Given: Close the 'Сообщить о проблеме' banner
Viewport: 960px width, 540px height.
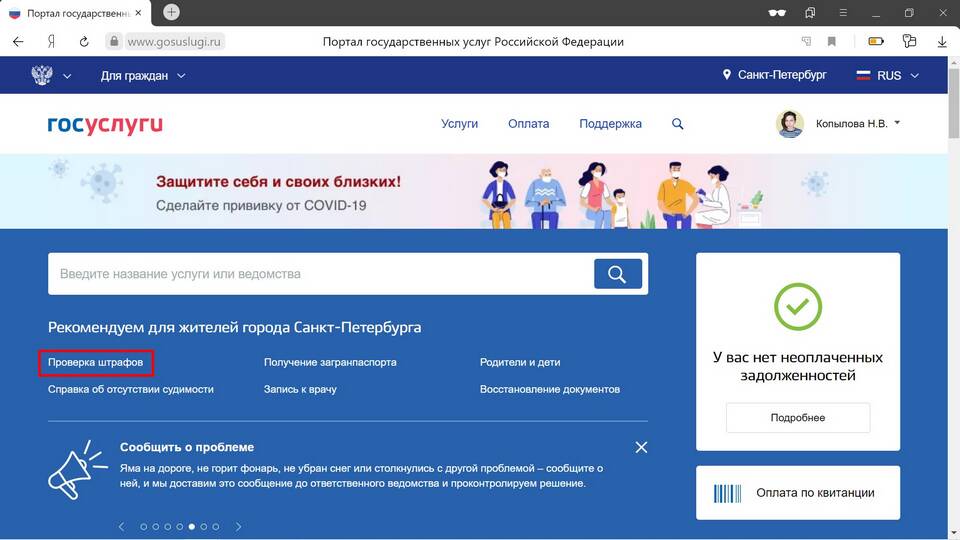Looking at the screenshot, I should pos(641,448).
